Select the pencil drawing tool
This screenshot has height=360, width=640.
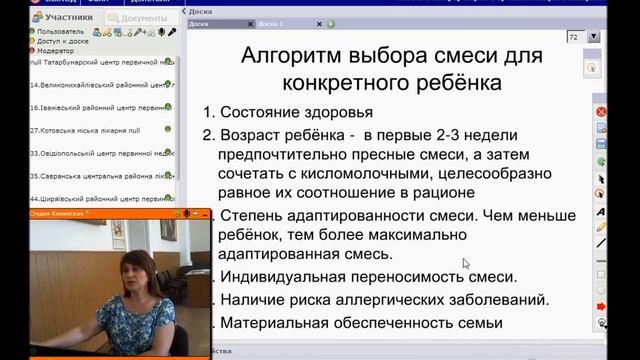click(601, 227)
